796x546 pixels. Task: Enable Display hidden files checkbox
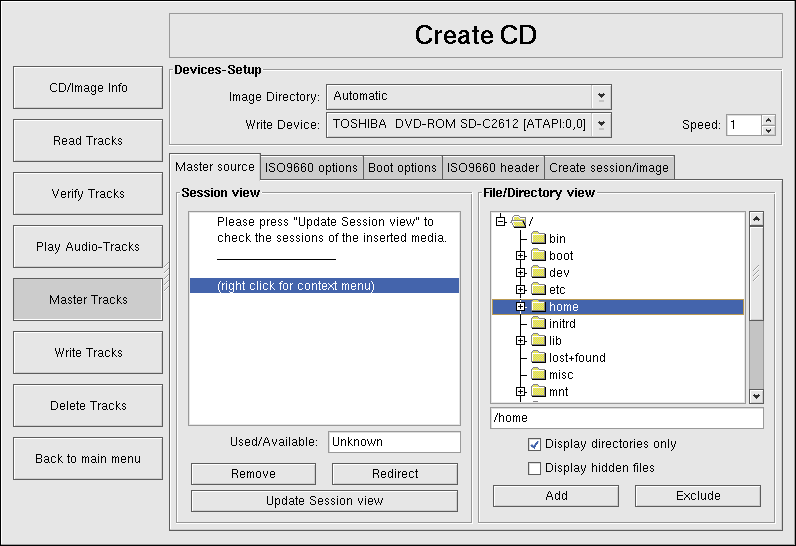coord(534,467)
